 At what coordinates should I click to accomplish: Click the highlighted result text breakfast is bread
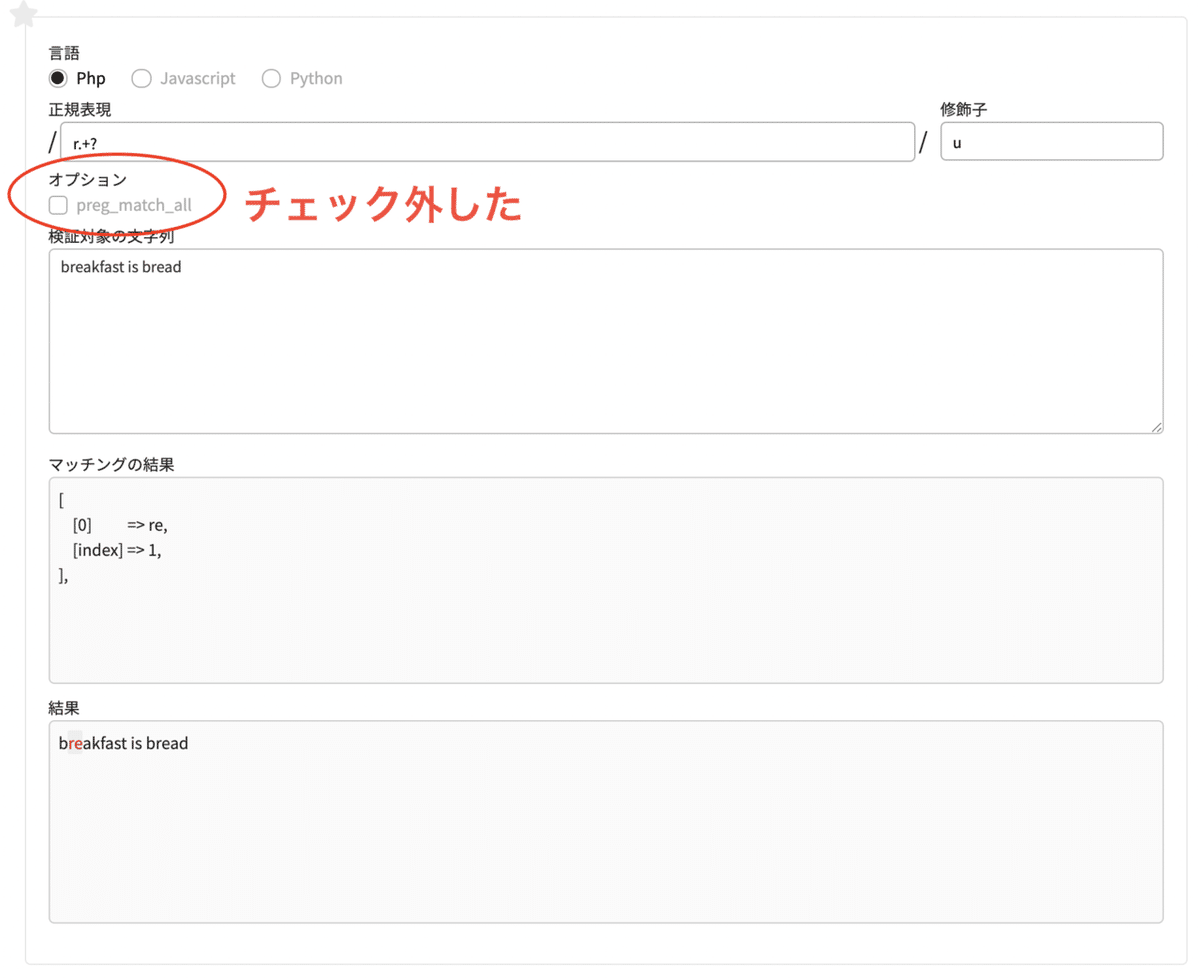pyautogui.click(x=124, y=743)
